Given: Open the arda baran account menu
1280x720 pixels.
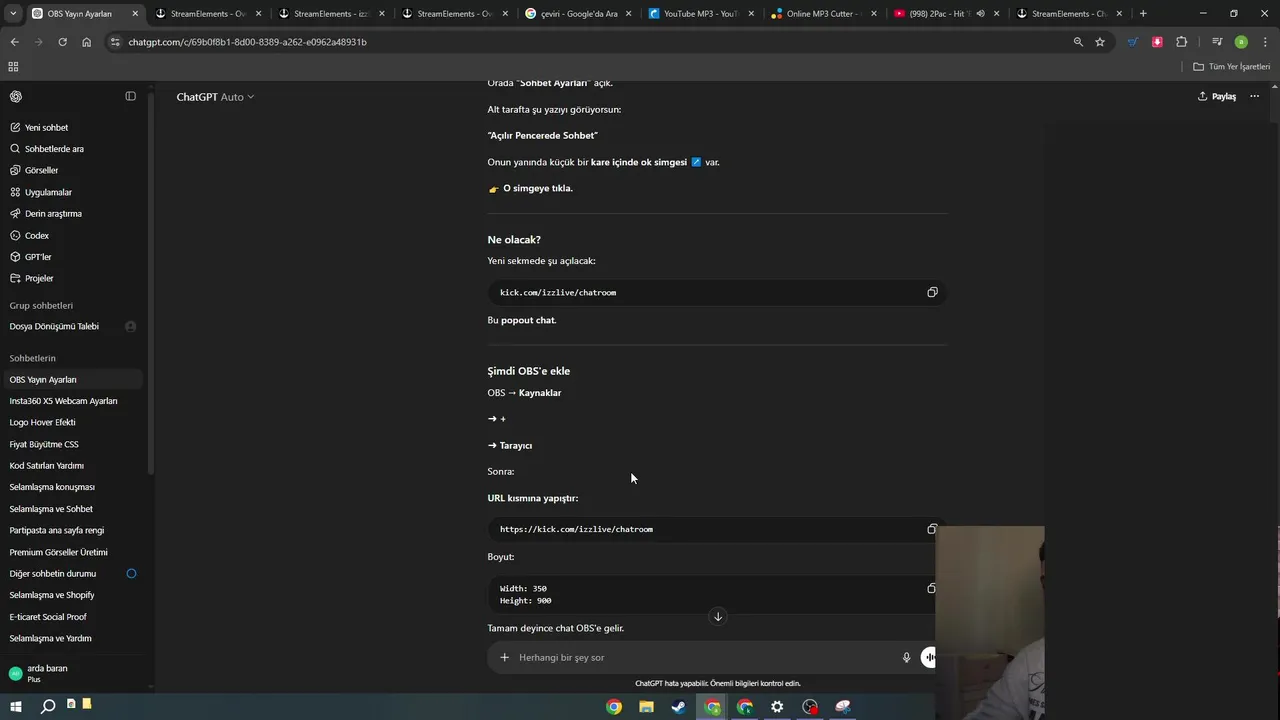Looking at the screenshot, I should click(75, 673).
